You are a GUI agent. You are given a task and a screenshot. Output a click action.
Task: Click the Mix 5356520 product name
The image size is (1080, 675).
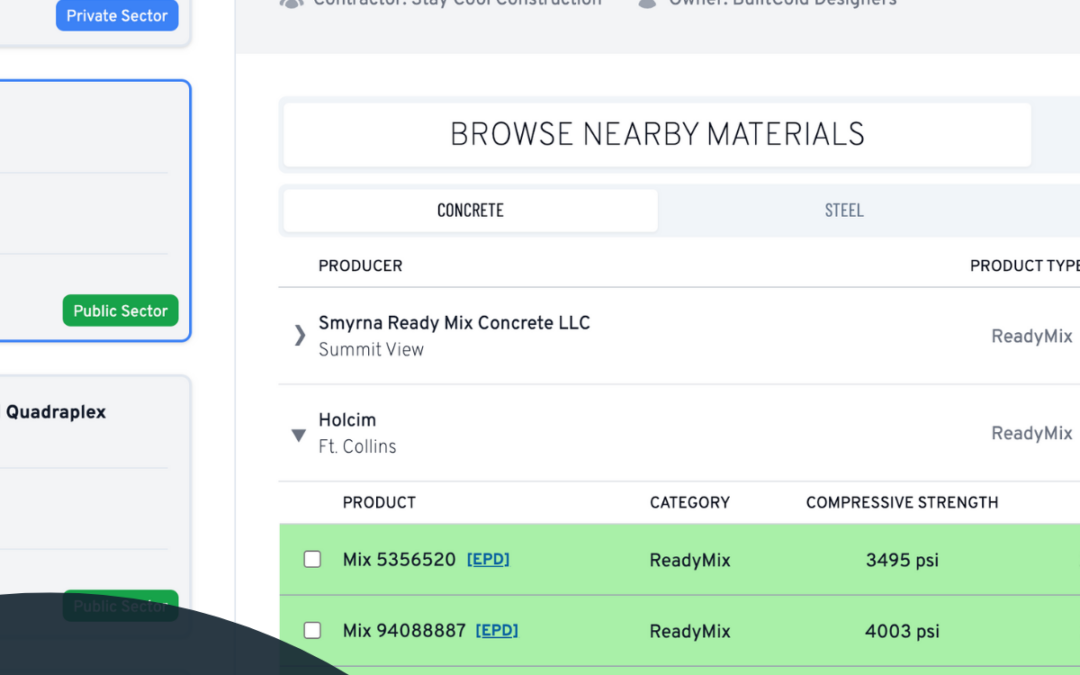click(x=399, y=559)
